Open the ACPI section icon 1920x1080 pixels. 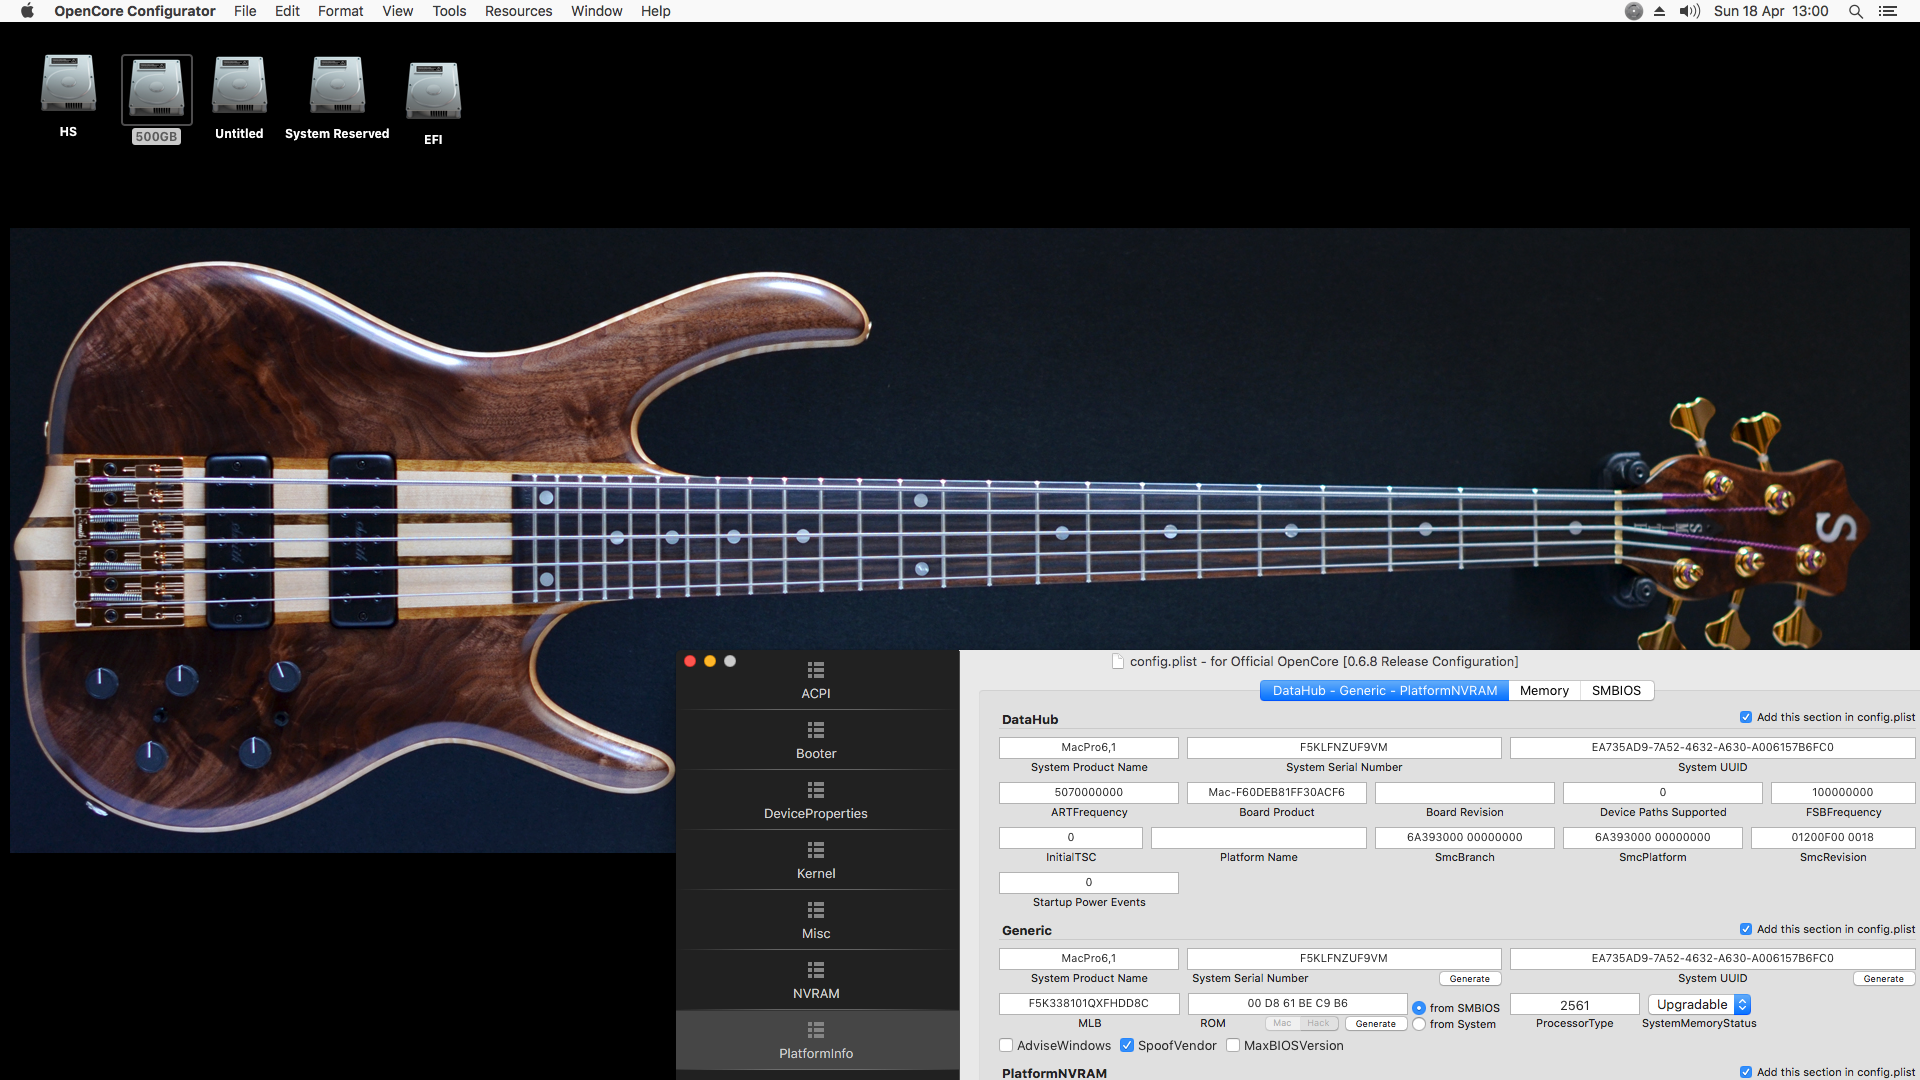coord(816,671)
